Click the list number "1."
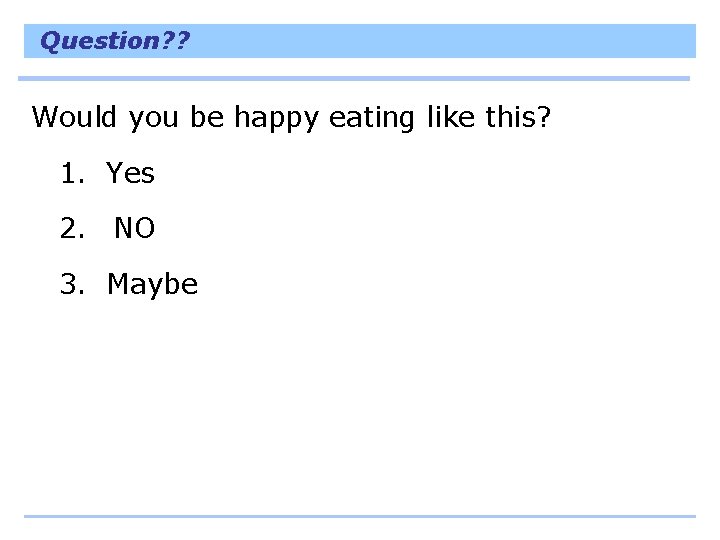Image resolution: width=720 pixels, height=540 pixels. pyautogui.click(x=73, y=173)
